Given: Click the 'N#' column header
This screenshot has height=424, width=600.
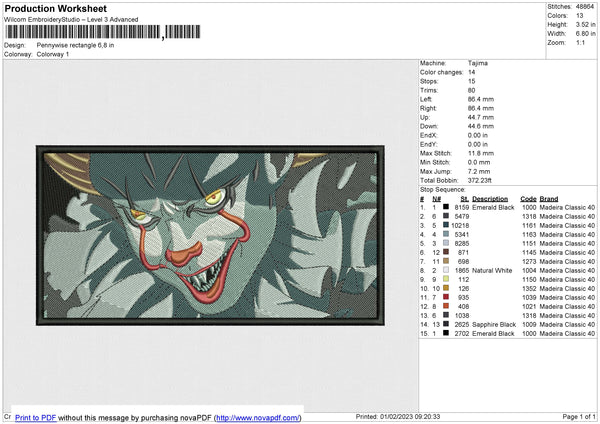Looking at the screenshot, I should [x=436, y=199].
